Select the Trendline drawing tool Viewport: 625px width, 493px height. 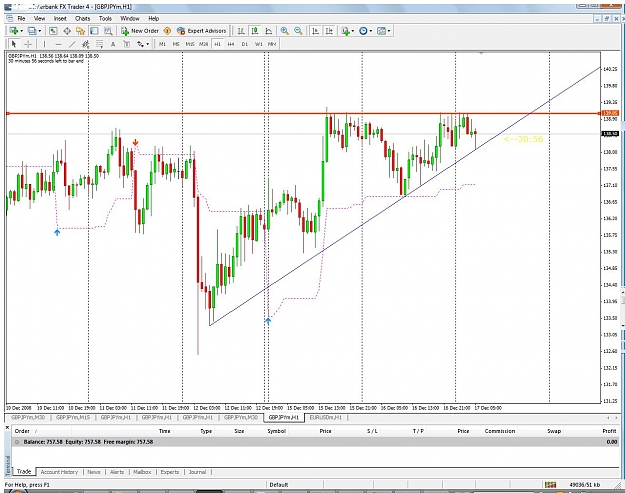[x=72, y=44]
